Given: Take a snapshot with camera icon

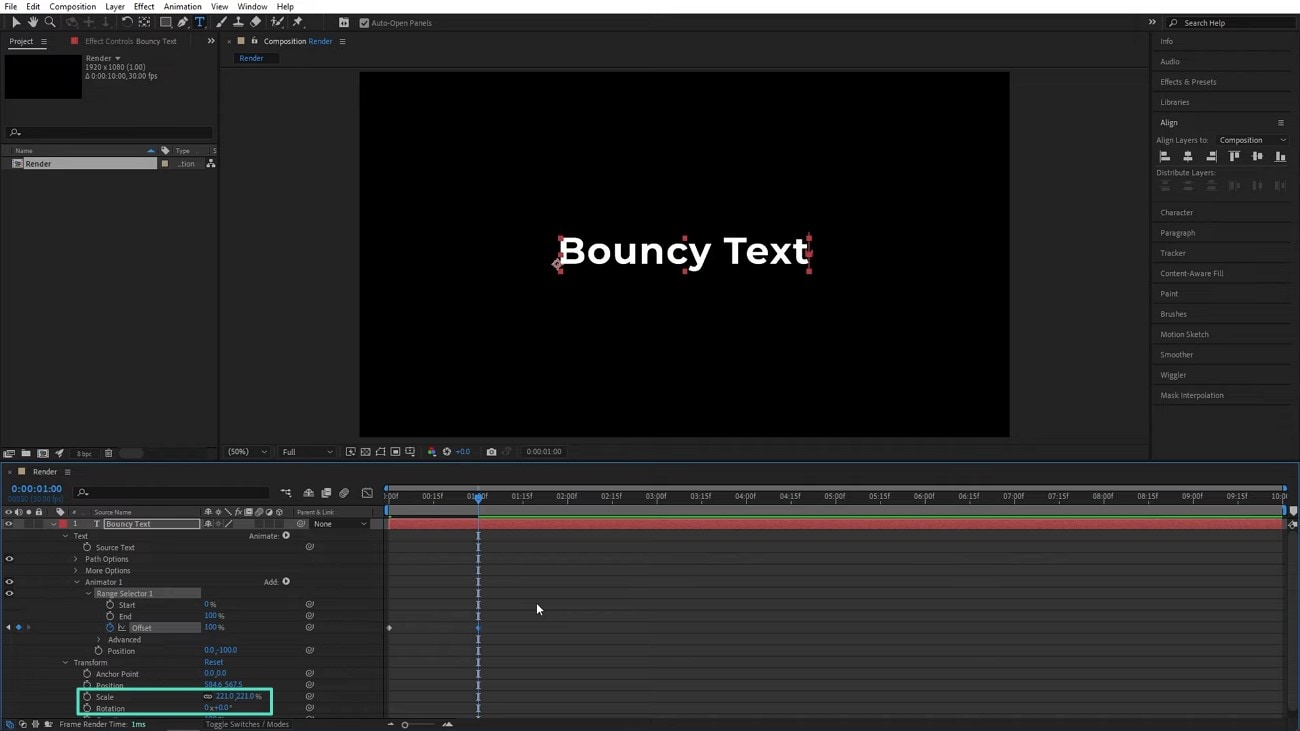Looking at the screenshot, I should coord(491,452).
